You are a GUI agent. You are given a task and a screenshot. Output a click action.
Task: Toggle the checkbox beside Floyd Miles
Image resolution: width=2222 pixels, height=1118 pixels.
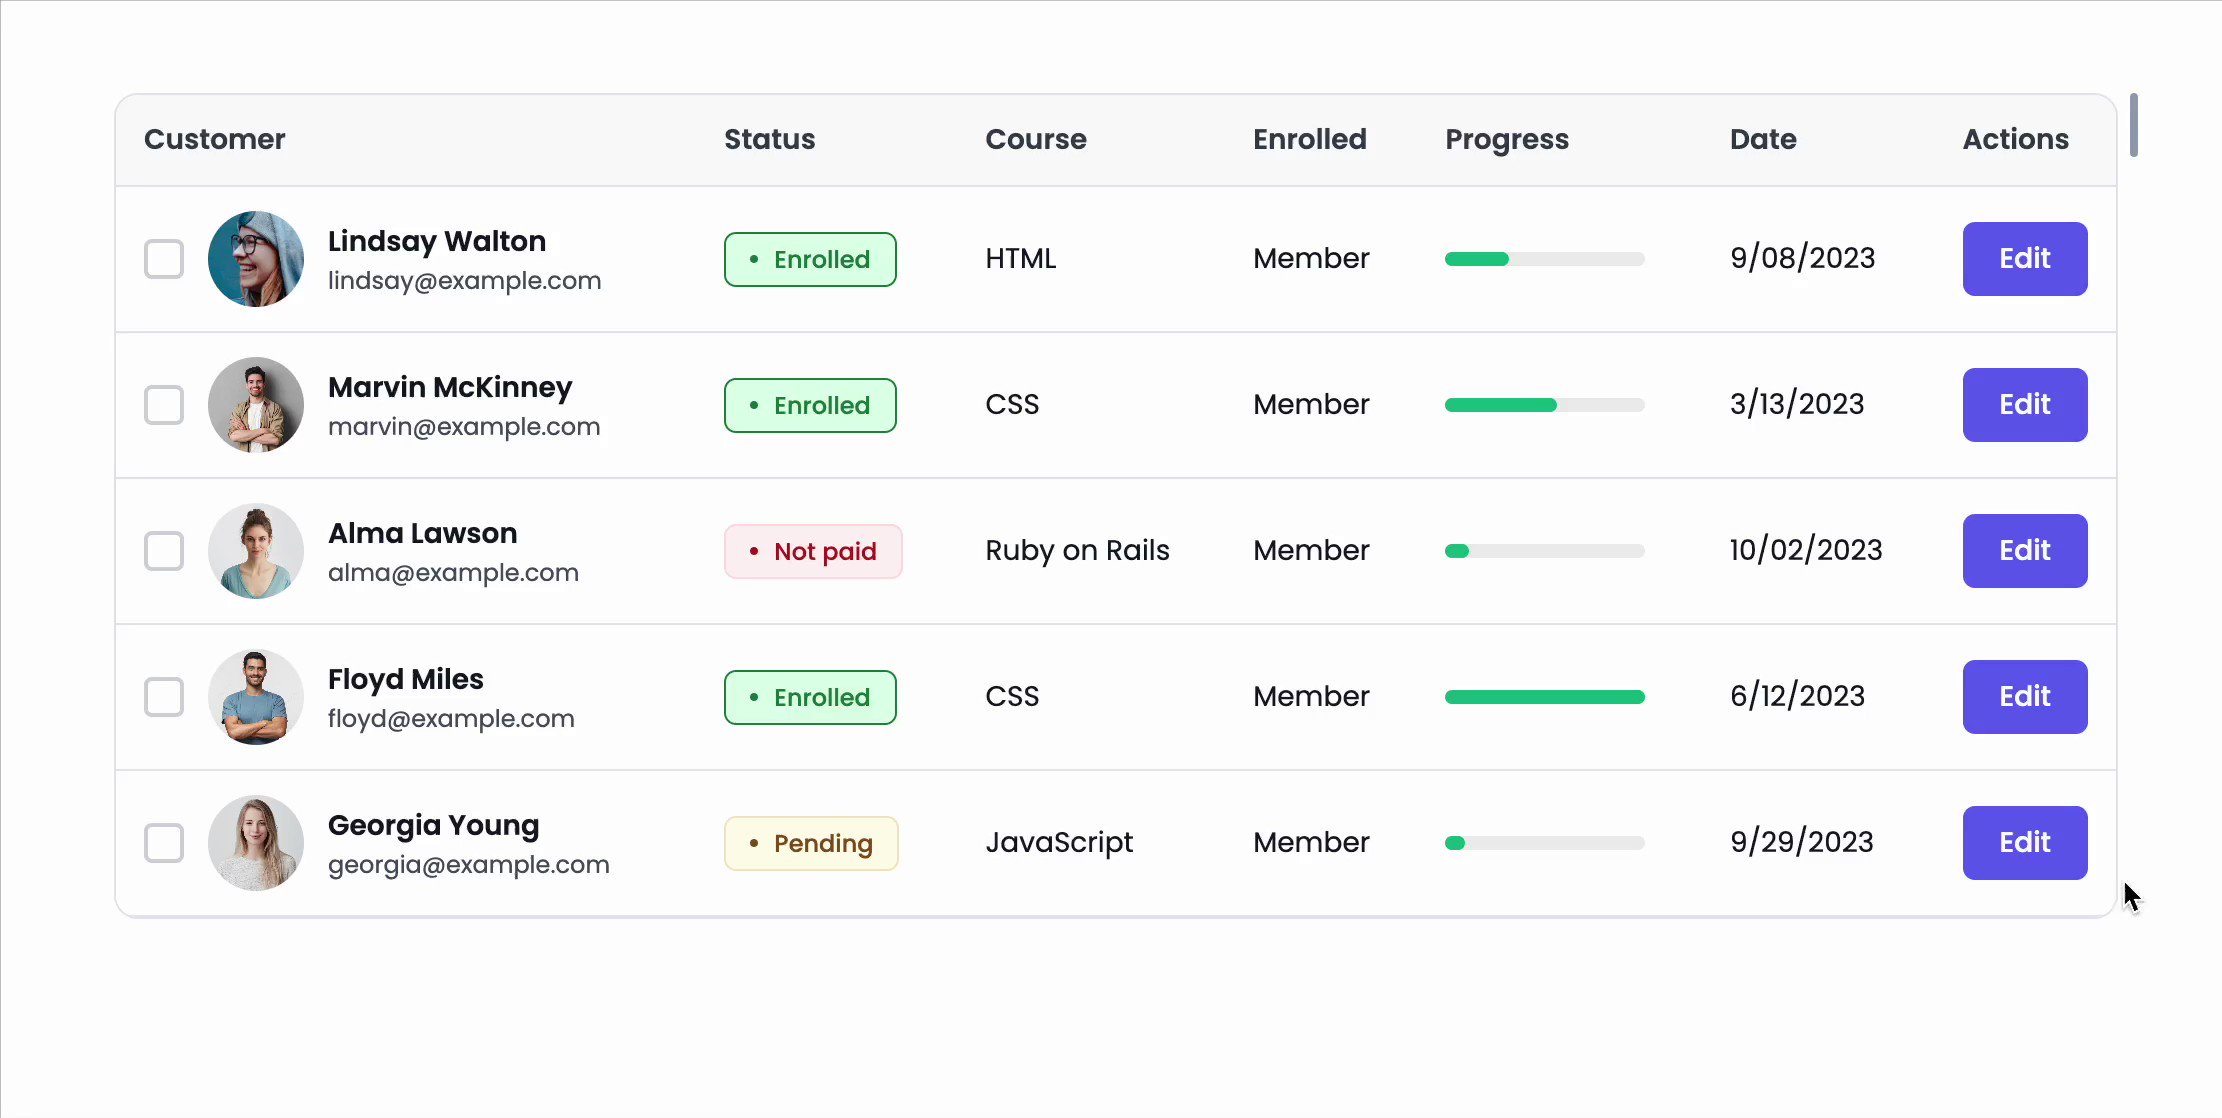164,697
